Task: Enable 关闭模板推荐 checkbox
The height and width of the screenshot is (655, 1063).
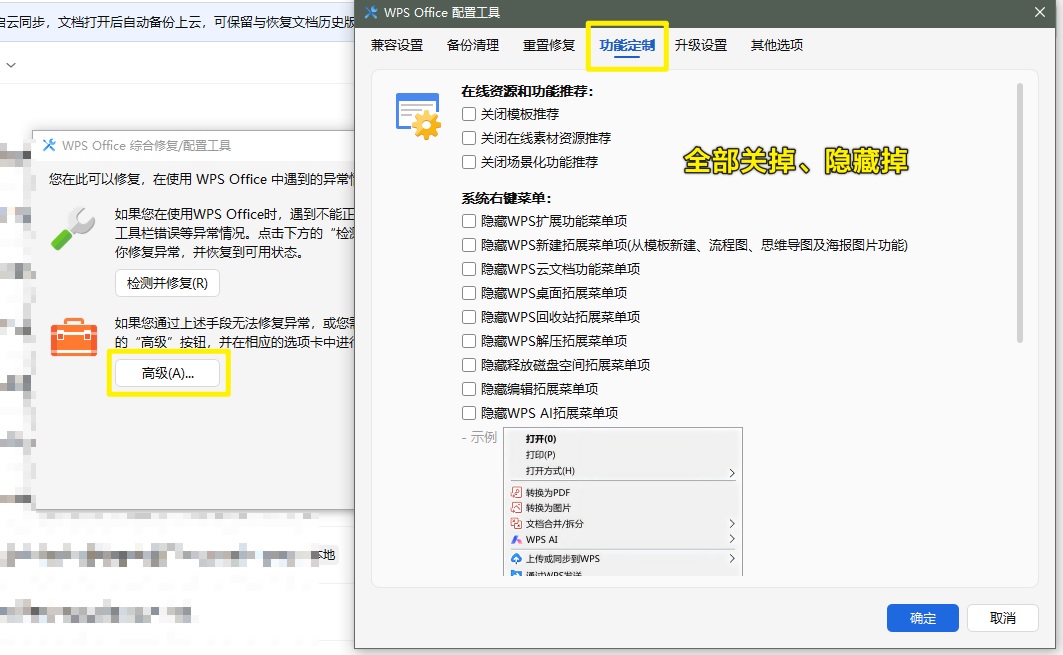Action: [x=468, y=114]
